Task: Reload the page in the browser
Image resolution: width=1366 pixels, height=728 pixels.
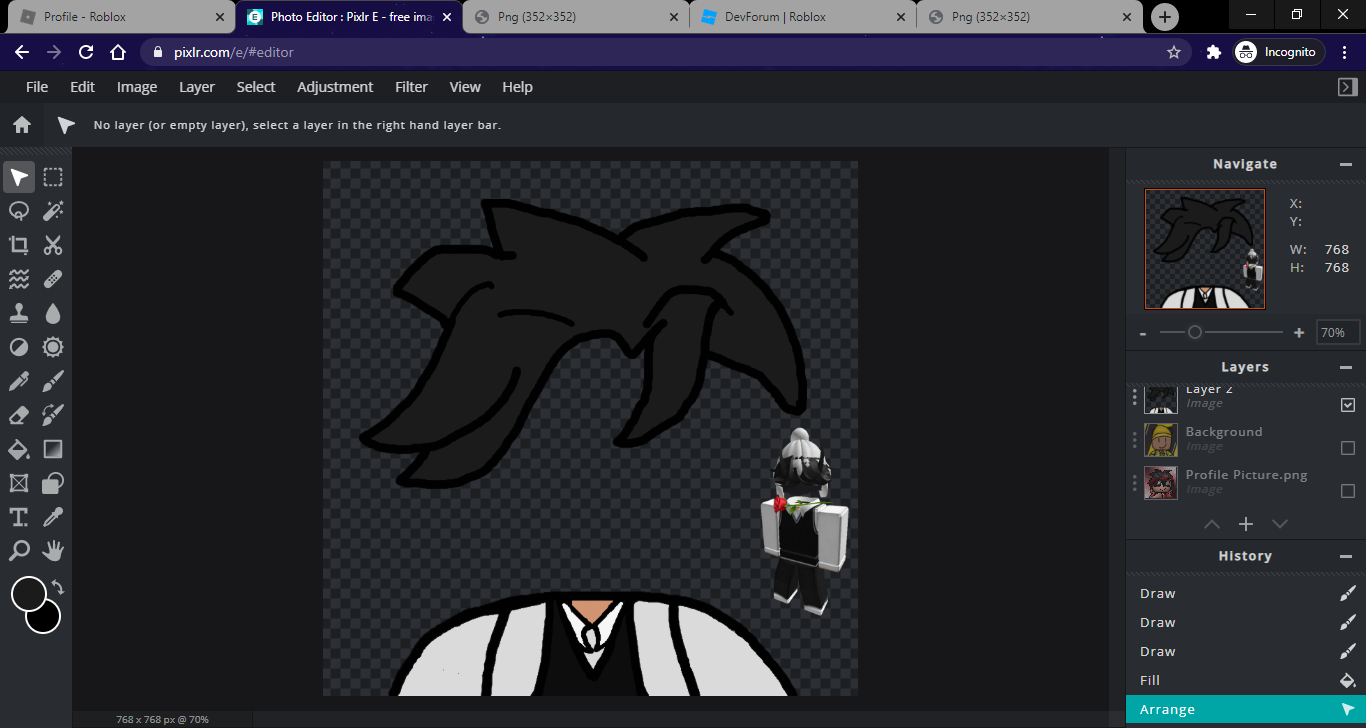Action: coord(86,52)
